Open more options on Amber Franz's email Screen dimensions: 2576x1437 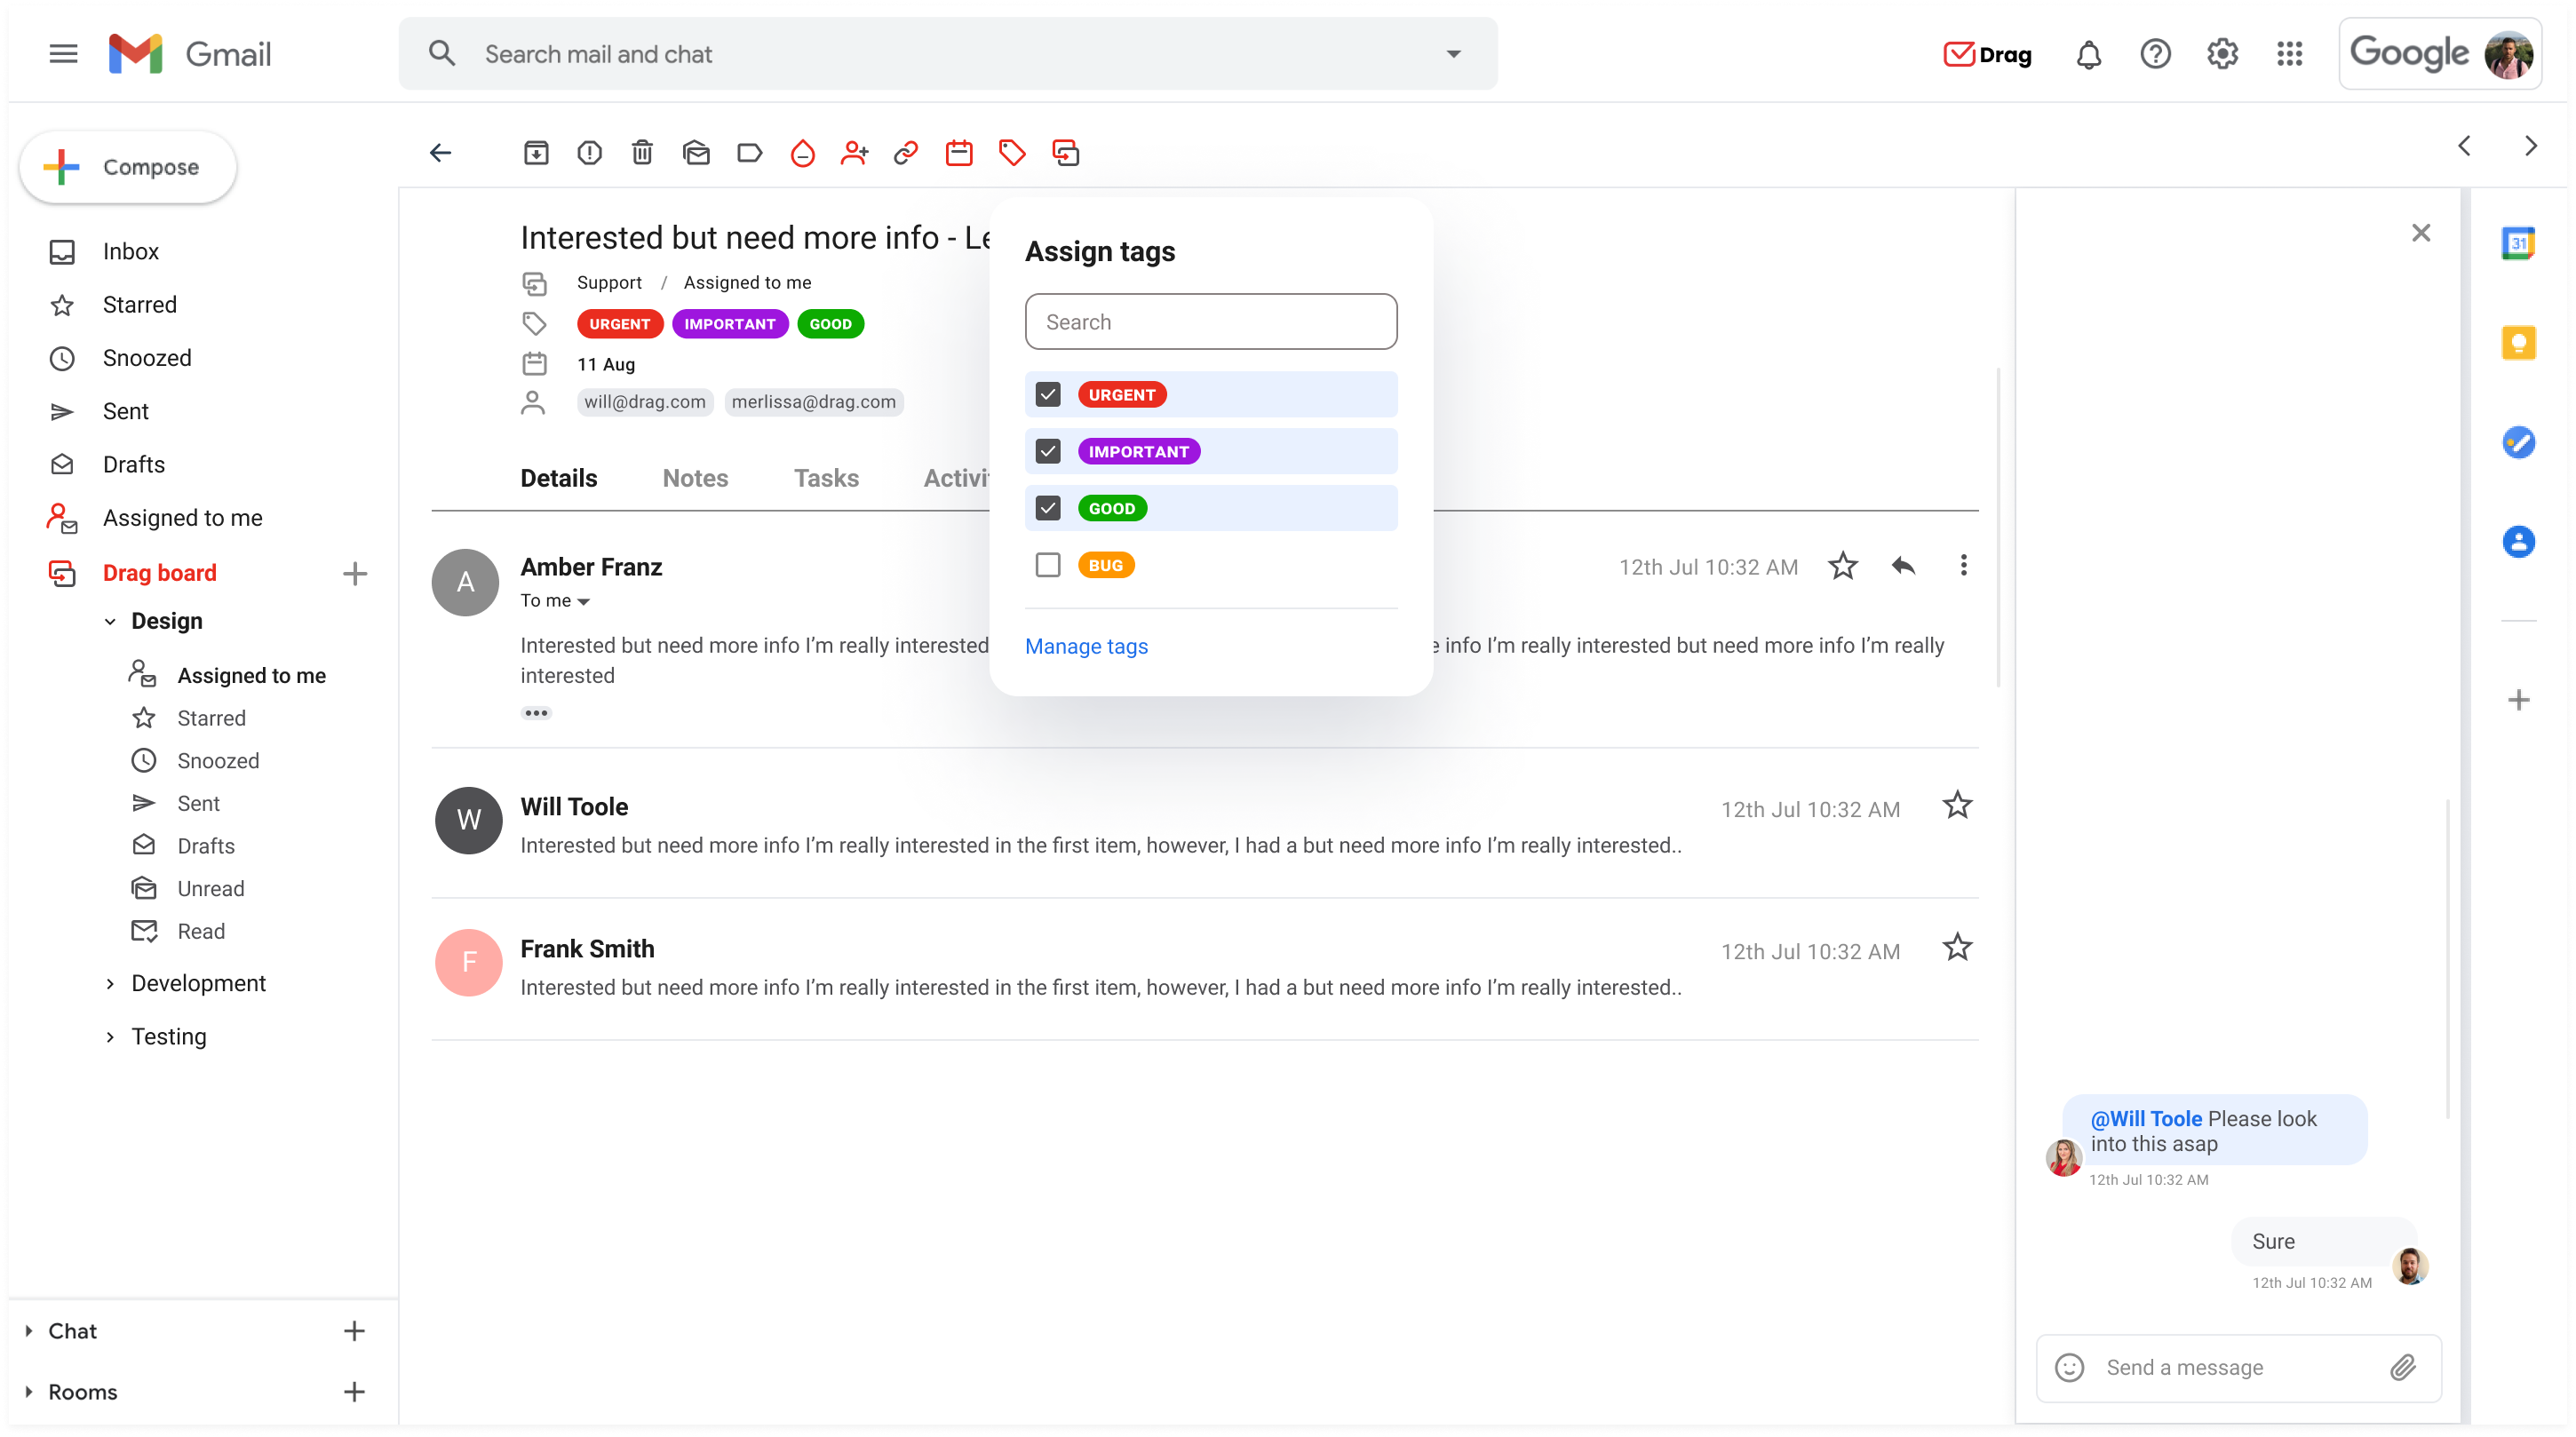(1963, 566)
